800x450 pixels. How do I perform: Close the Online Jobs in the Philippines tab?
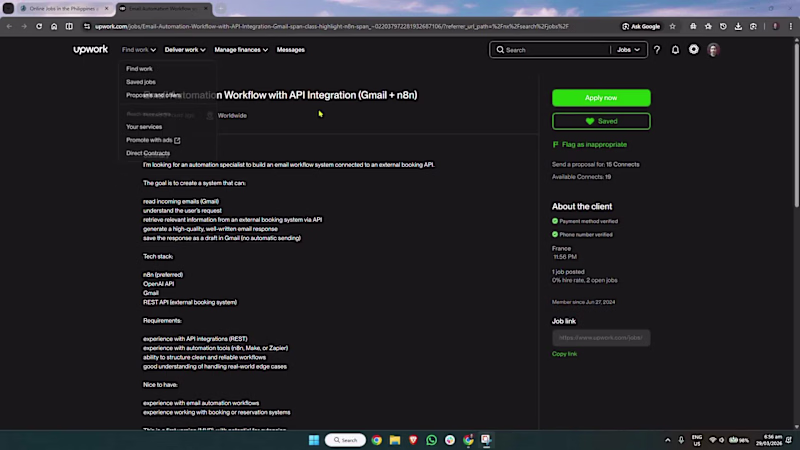(x=106, y=8)
